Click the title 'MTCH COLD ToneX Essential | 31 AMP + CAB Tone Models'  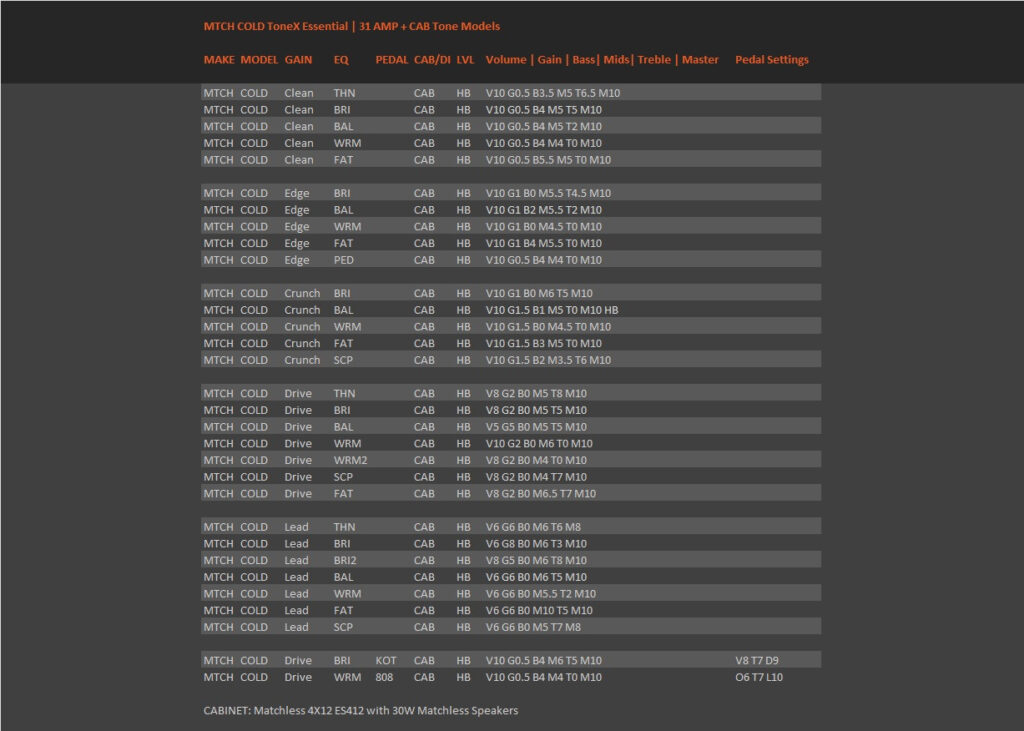click(351, 26)
